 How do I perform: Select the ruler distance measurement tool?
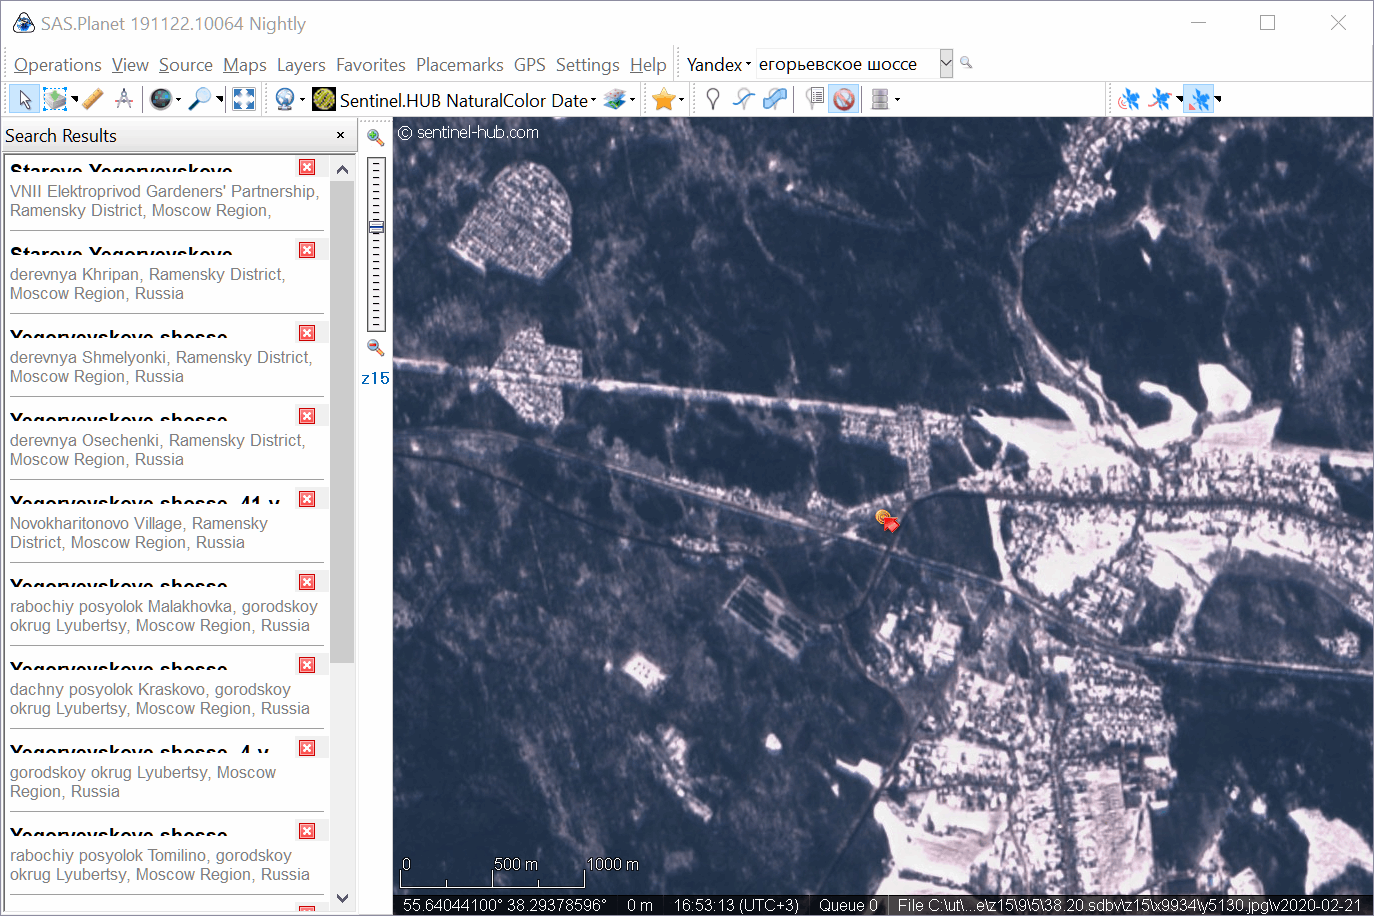coord(92,99)
